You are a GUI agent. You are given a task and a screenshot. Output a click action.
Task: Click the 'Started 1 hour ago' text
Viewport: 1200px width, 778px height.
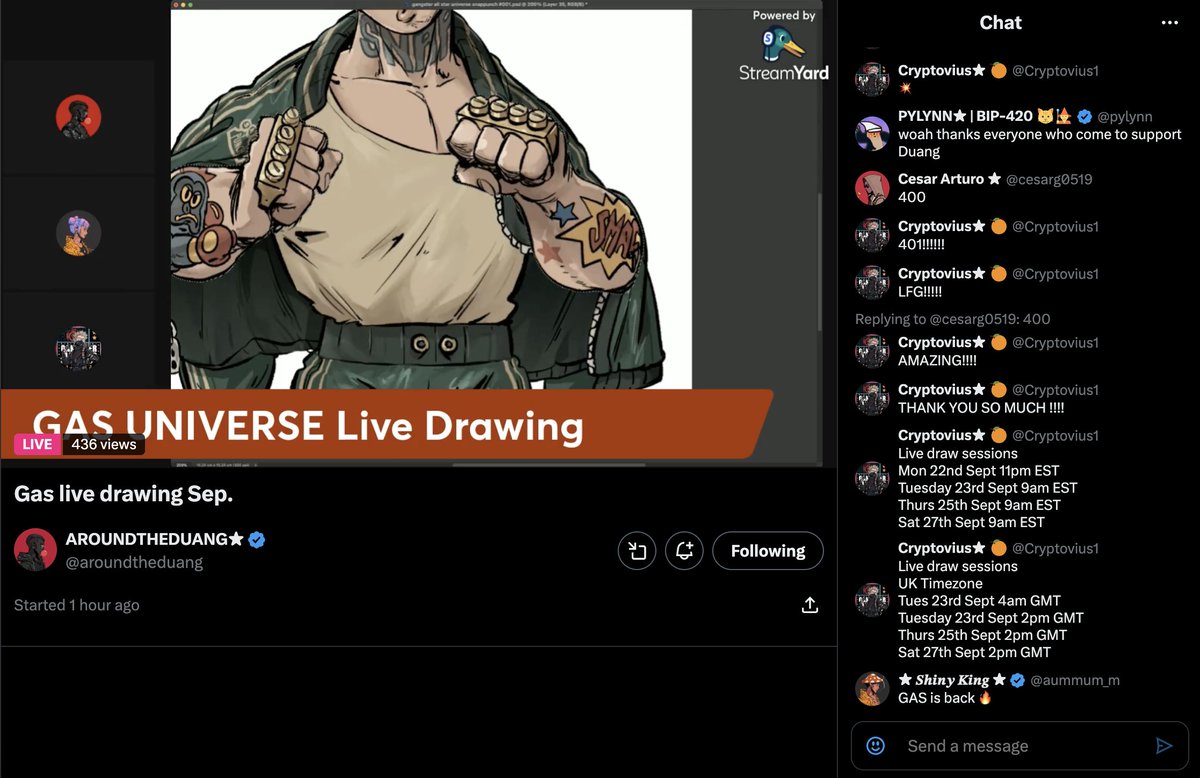(x=77, y=605)
